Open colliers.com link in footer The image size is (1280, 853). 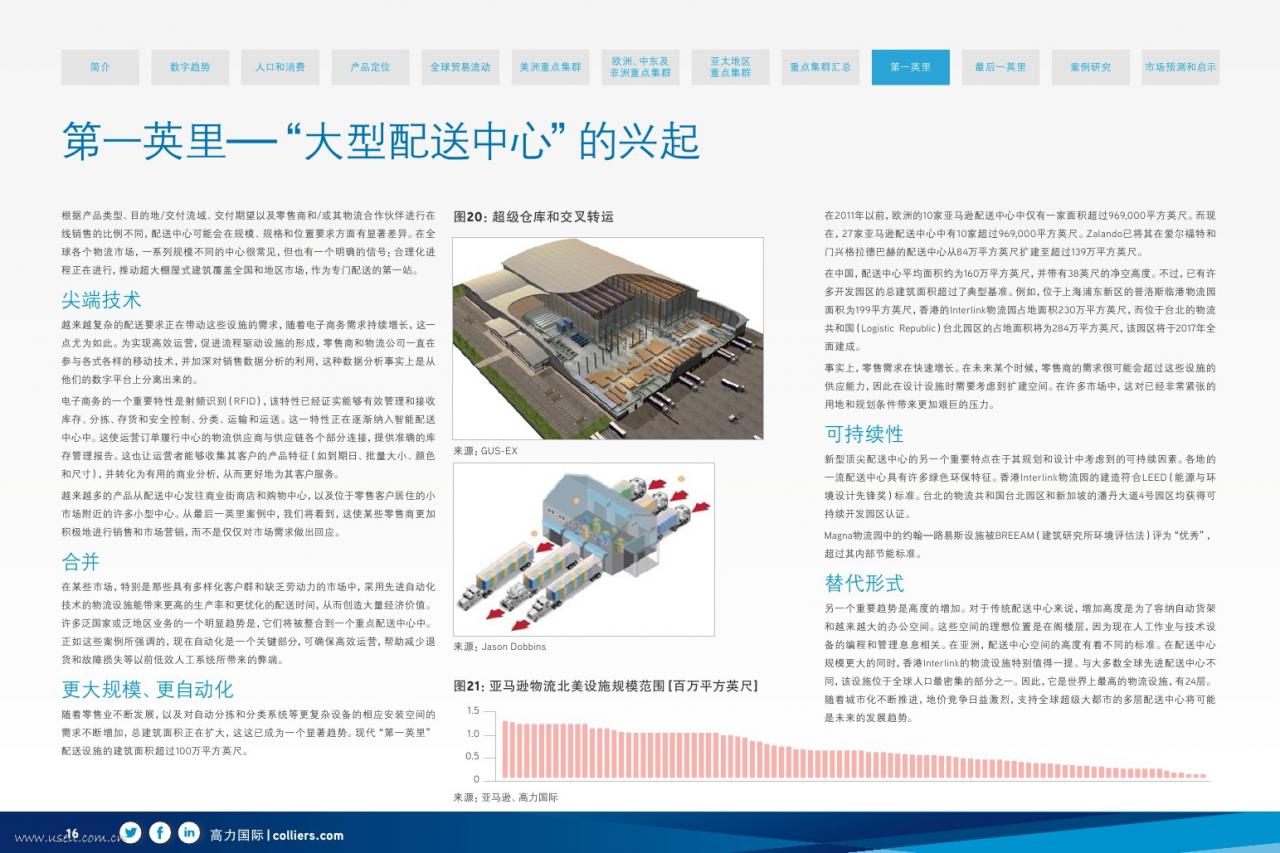click(307, 835)
